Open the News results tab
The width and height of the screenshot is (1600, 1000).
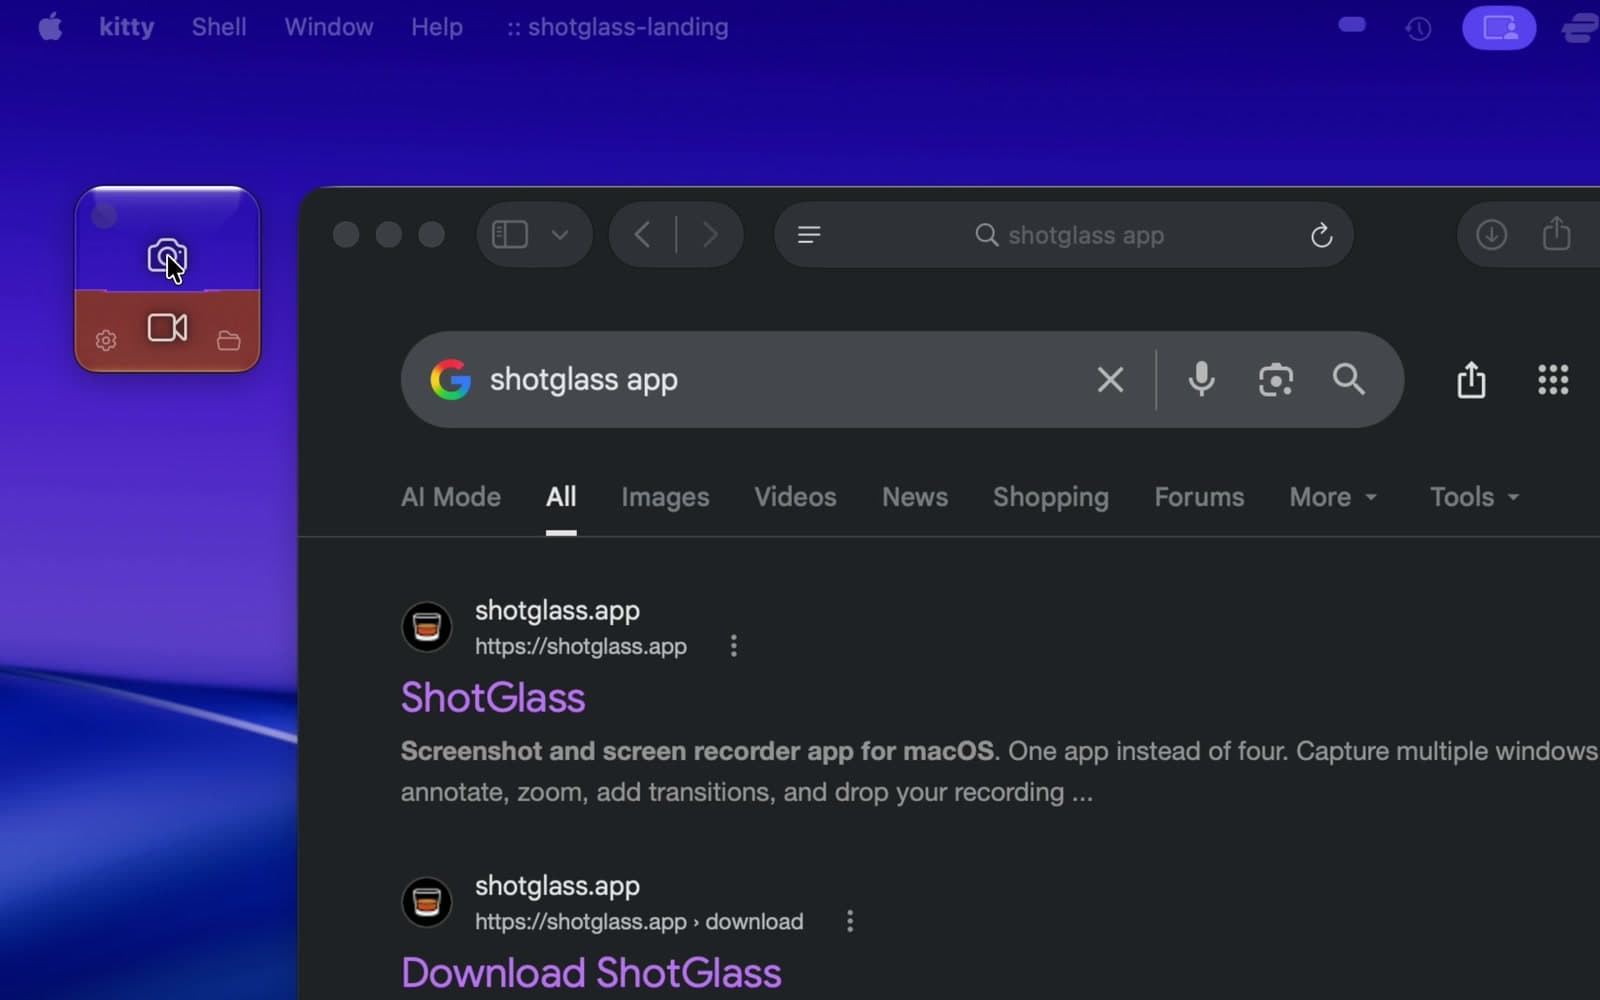click(x=915, y=497)
